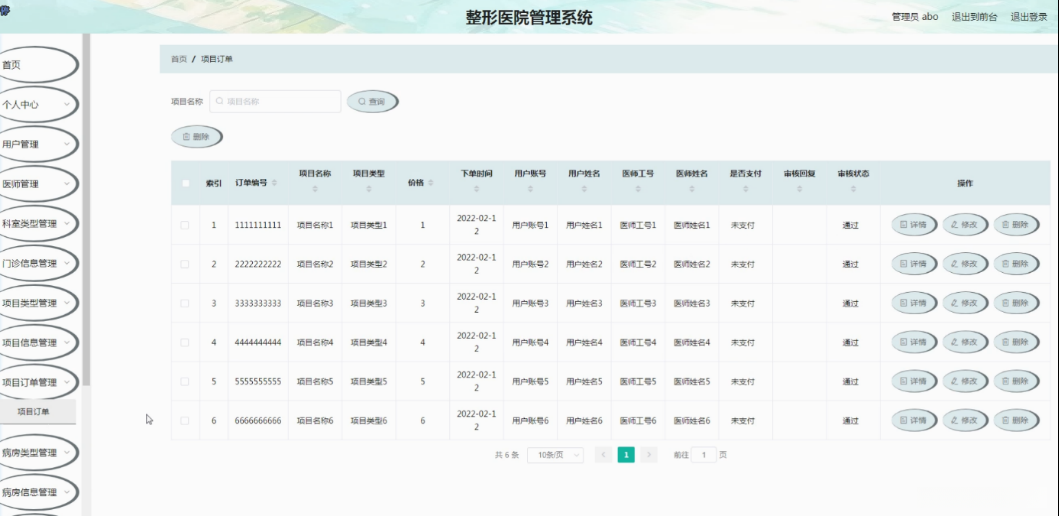Click 修改 pencil for order 2222222222
The image size is (1059, 516).
point(954,264)
